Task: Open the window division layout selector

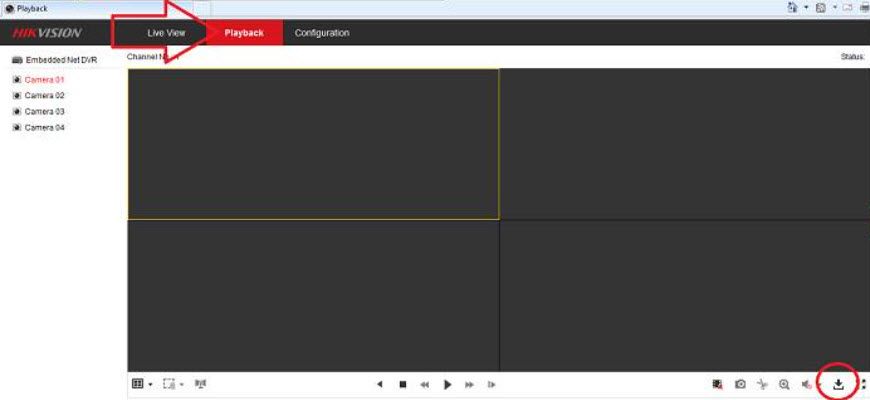Action: [138, 384]
